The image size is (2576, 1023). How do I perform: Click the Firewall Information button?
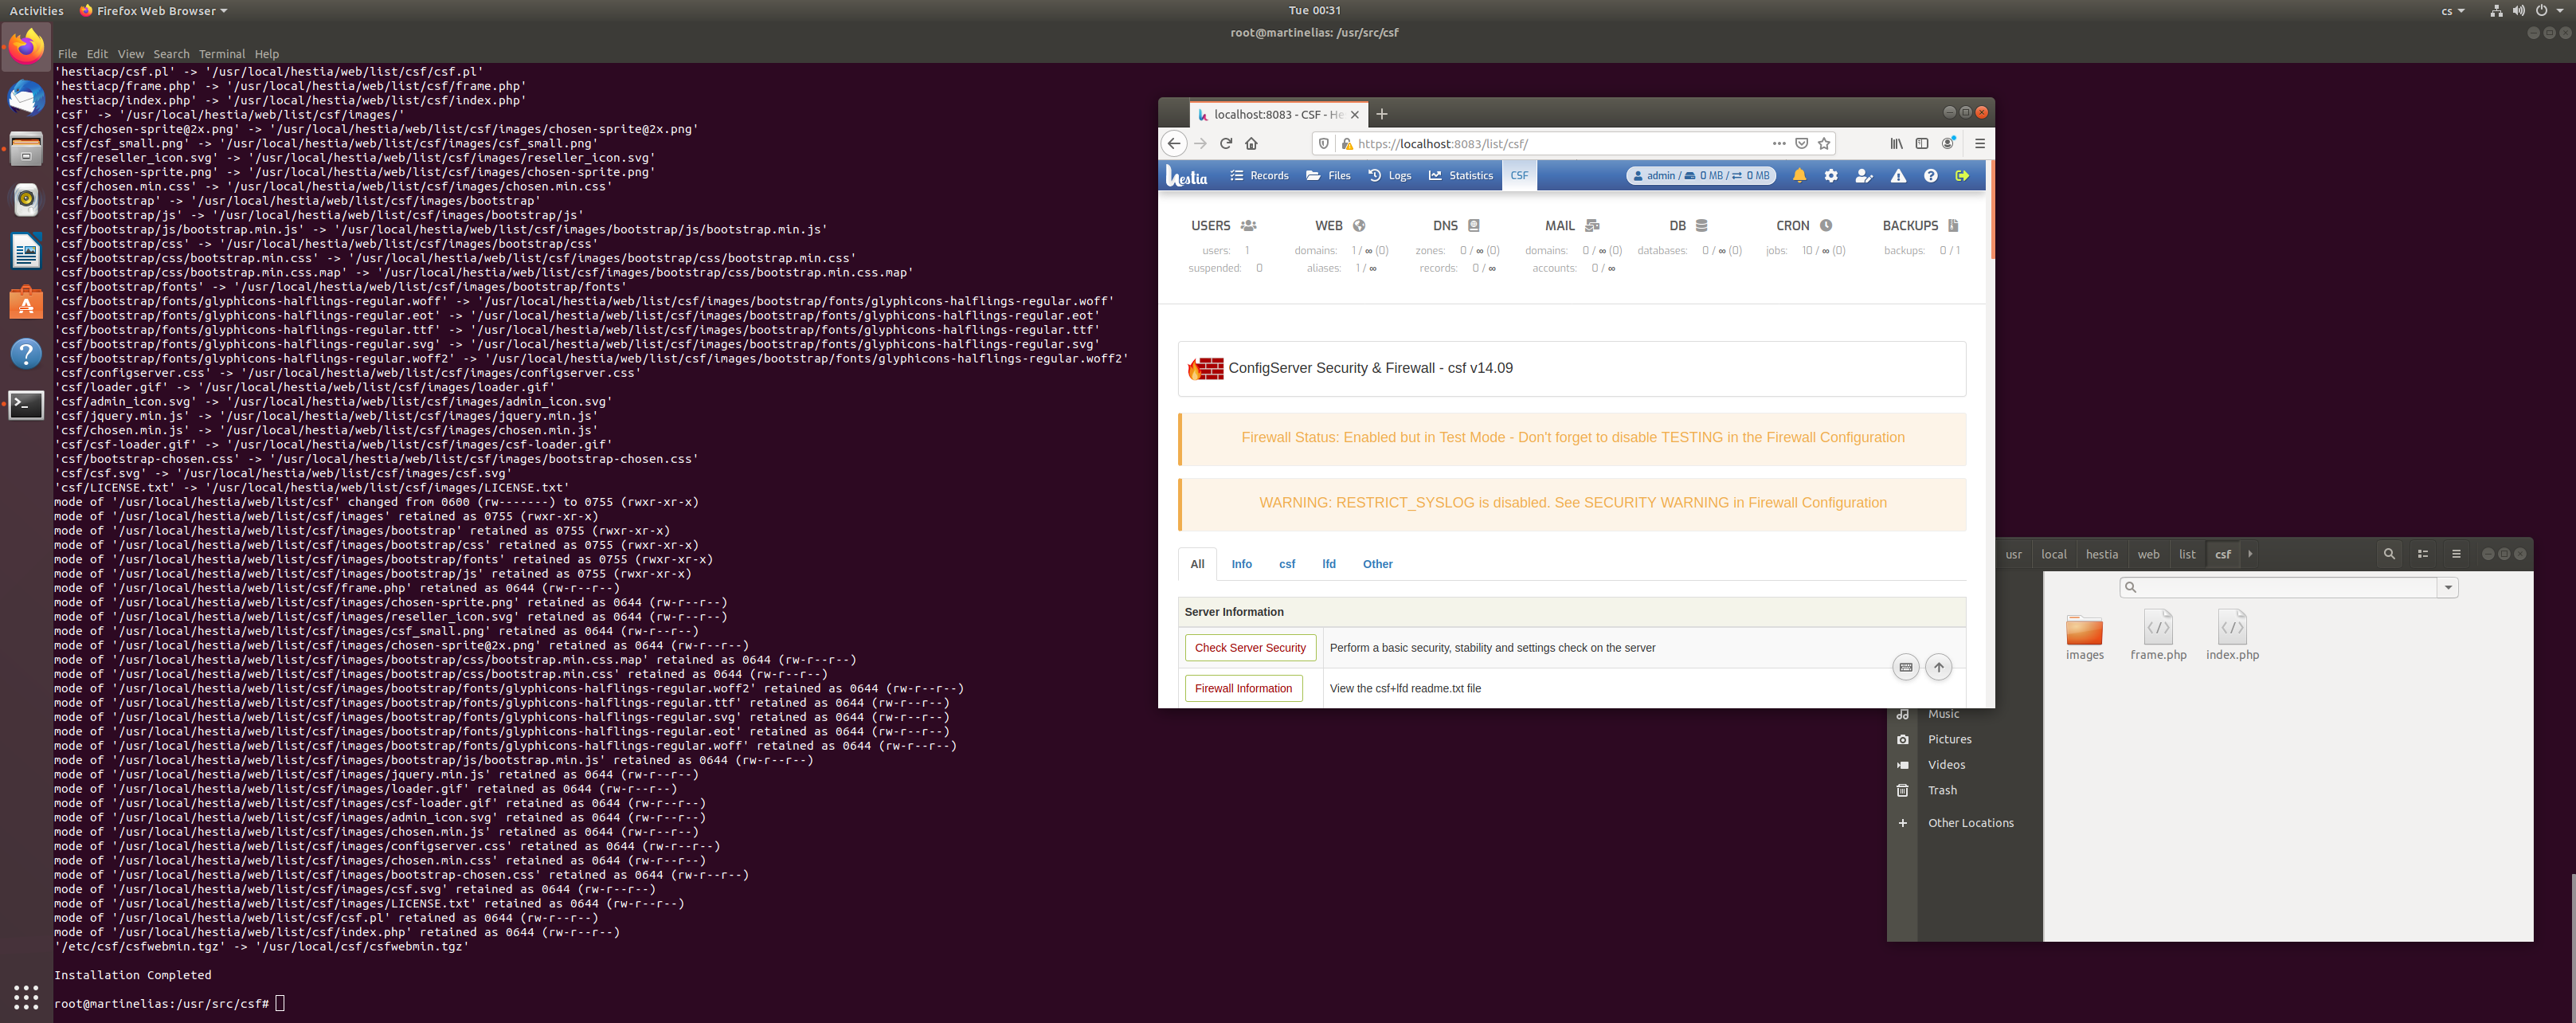(x=1243, y=688)
